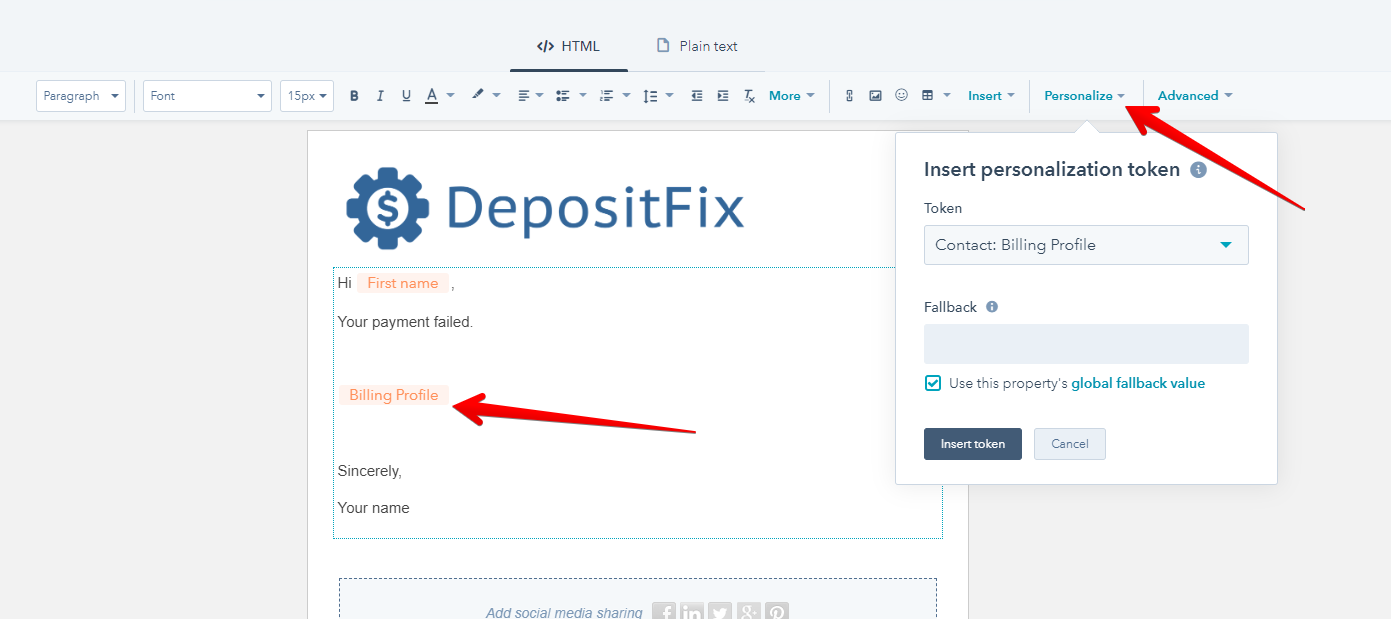The width and height of the screenshot is (1391, 619).
Task: Click the table icon
Action: tap(927, 96)
